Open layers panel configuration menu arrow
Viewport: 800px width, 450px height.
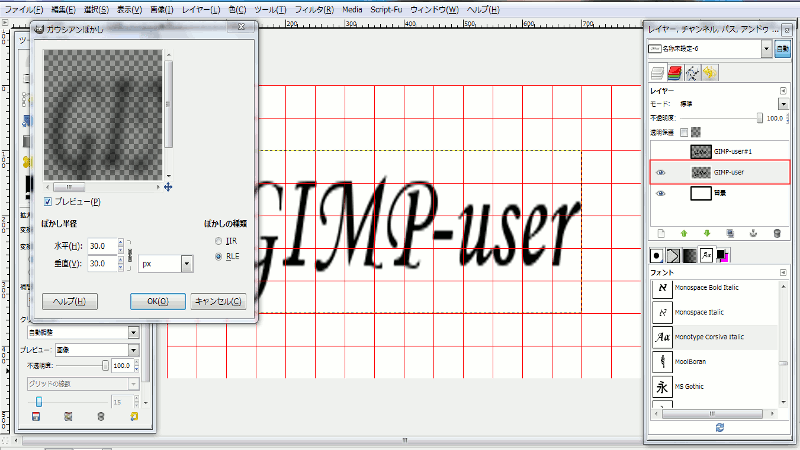coord(783,91)
